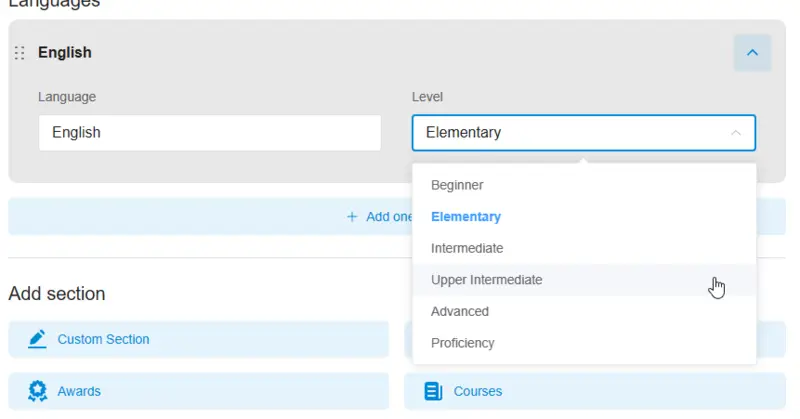
Task: Choose Proficiency from the level options
Action: 463,343
